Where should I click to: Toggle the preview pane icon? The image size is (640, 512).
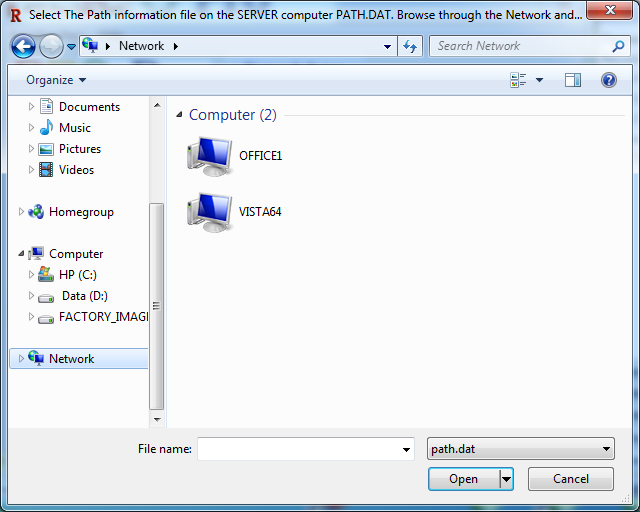572,80
